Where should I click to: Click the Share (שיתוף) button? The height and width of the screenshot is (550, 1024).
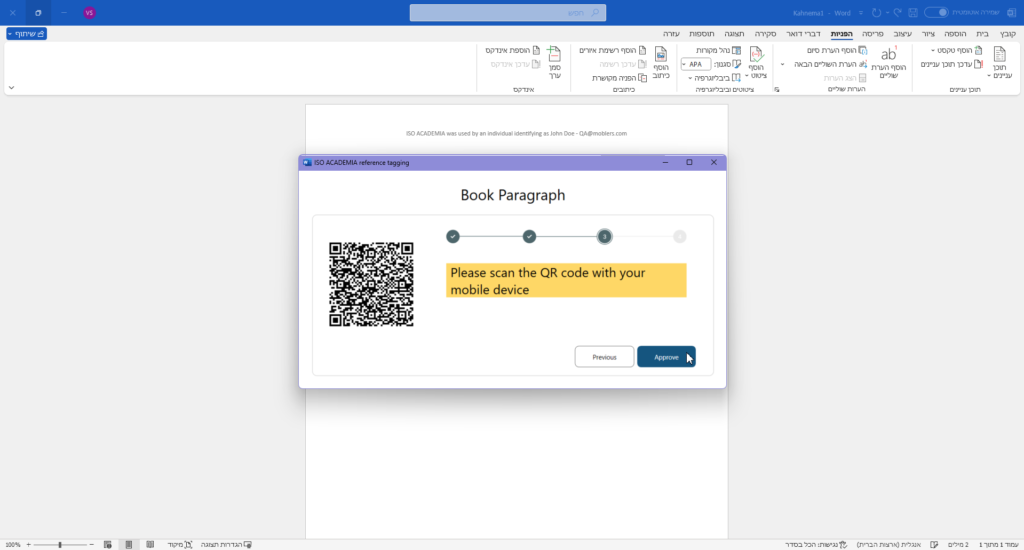click(x=27, y=33)
